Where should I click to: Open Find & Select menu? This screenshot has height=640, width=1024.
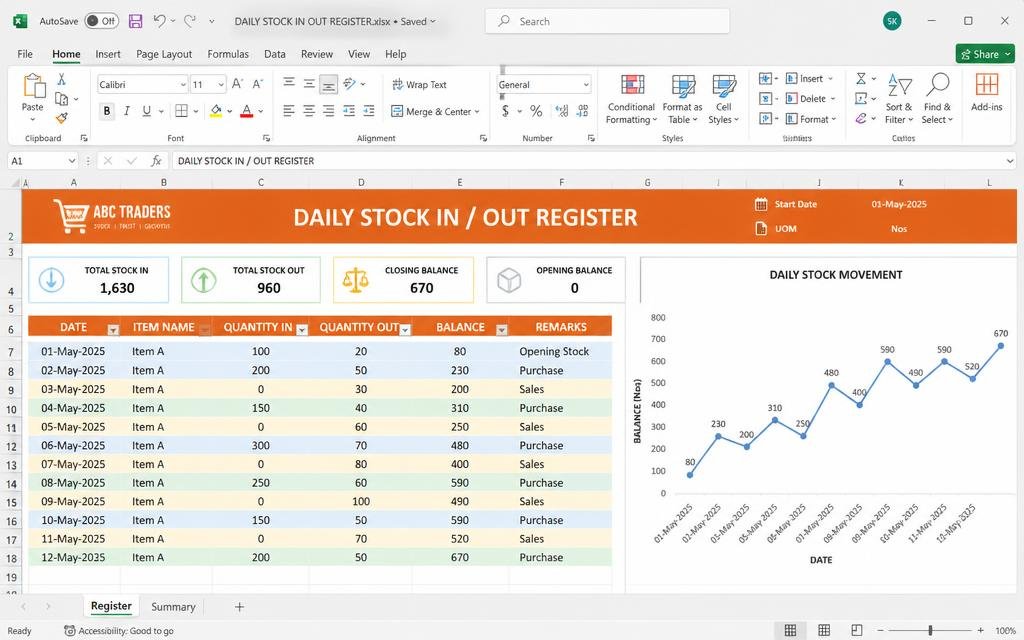click(937, 99)
